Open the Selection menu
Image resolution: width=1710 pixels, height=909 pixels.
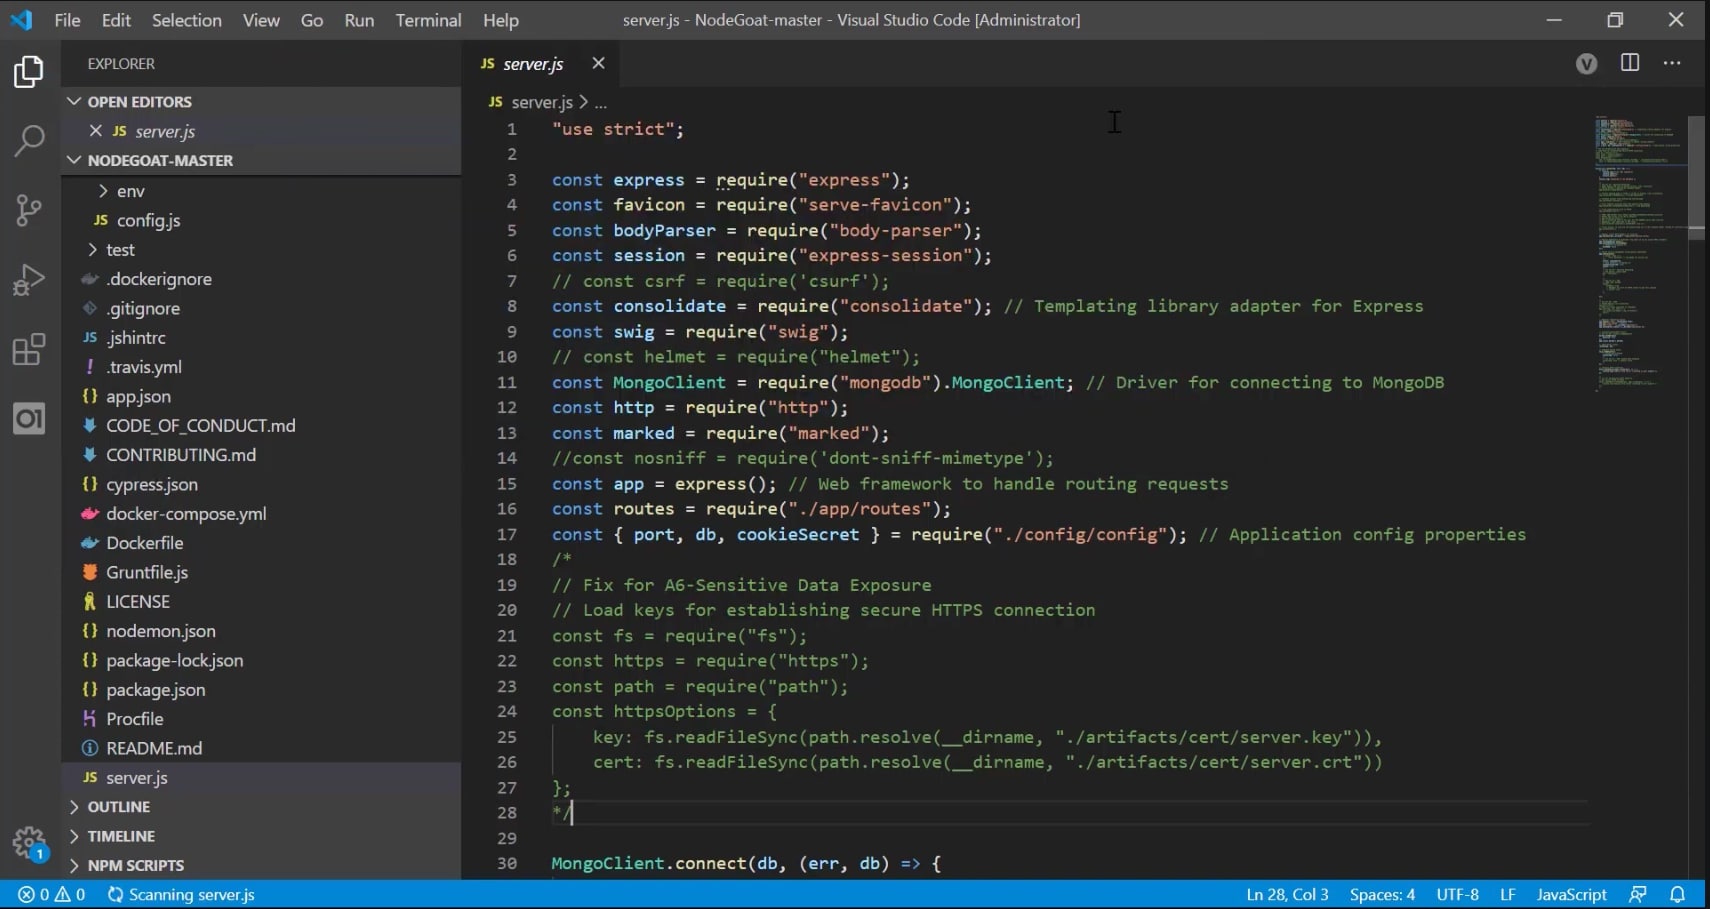[187, 20]
